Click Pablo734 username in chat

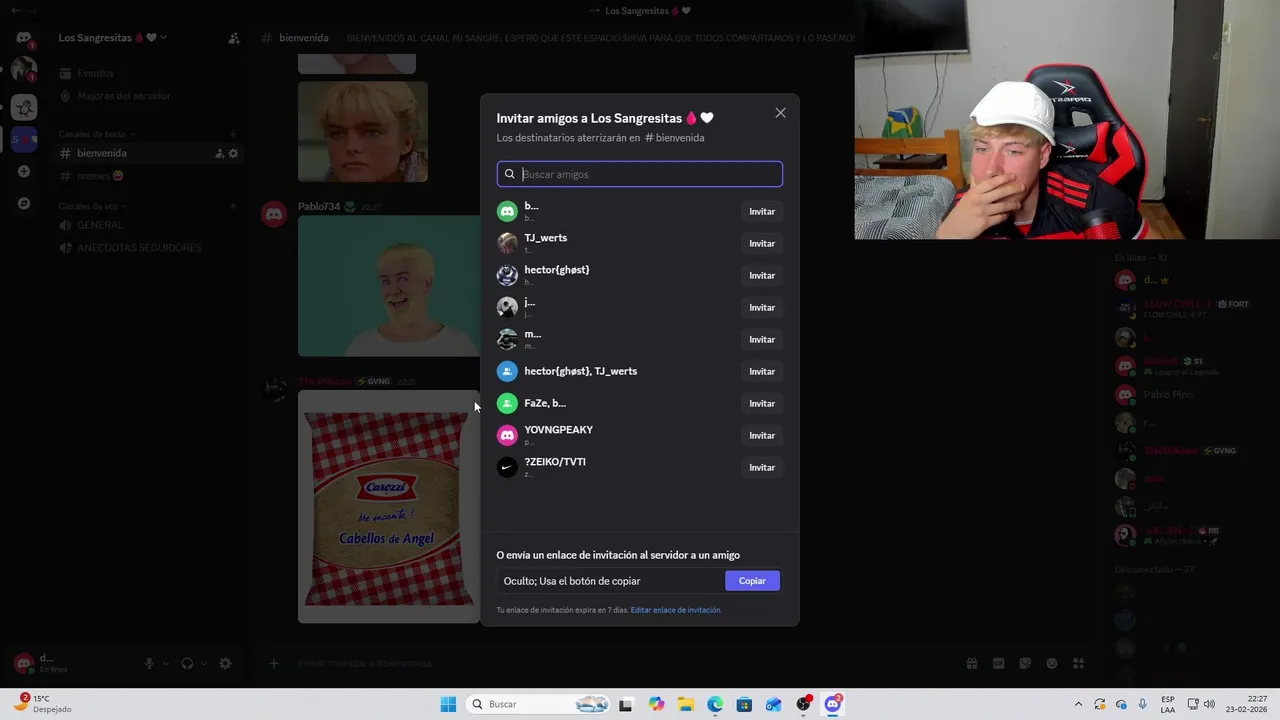pos(319,207)
